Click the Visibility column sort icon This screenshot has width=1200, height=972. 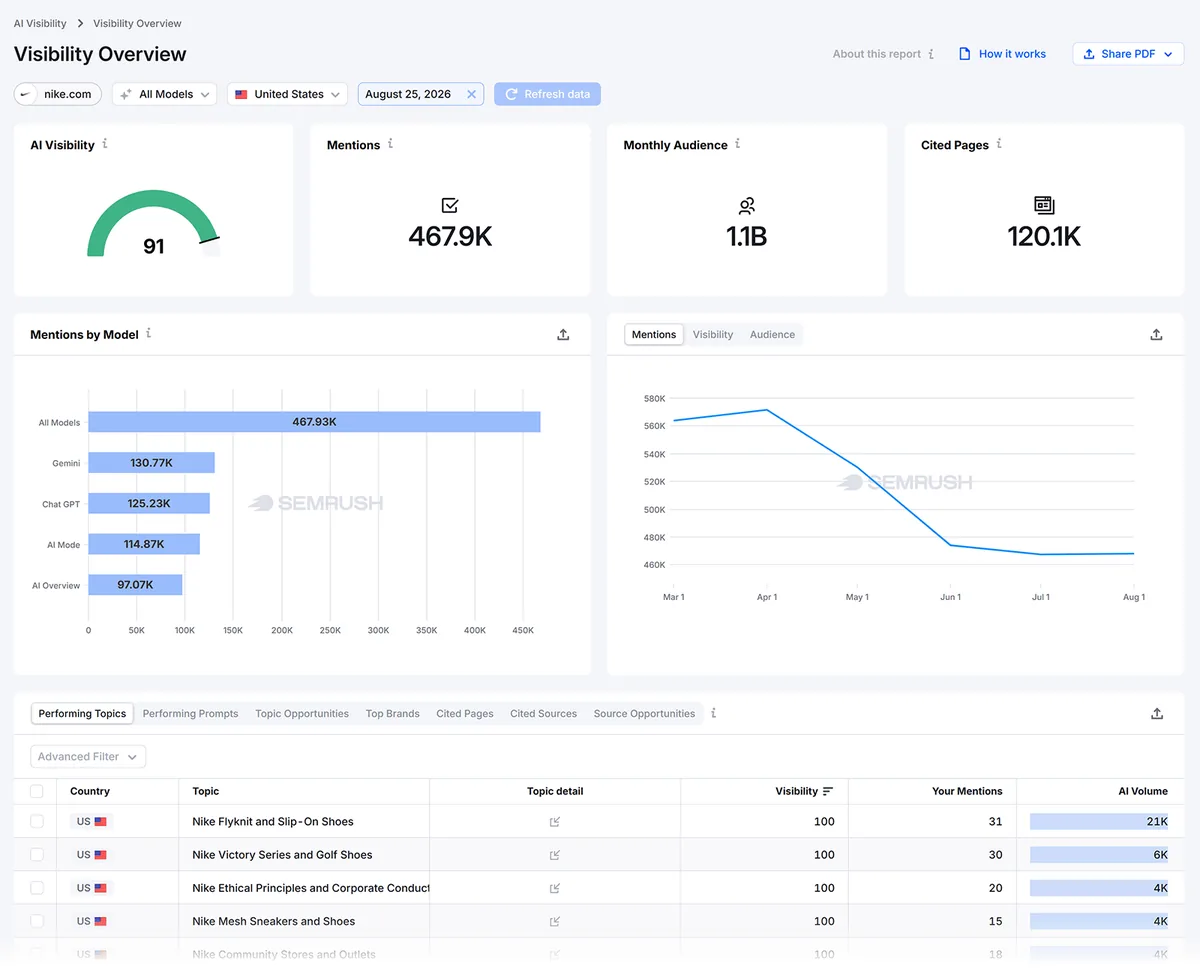(828, 791)
